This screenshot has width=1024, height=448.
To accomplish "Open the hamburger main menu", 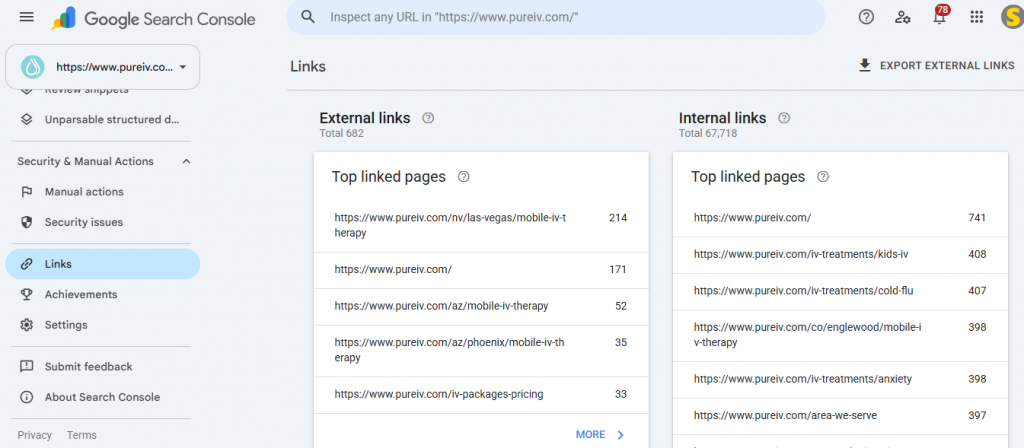I will (x=27, y=18).
